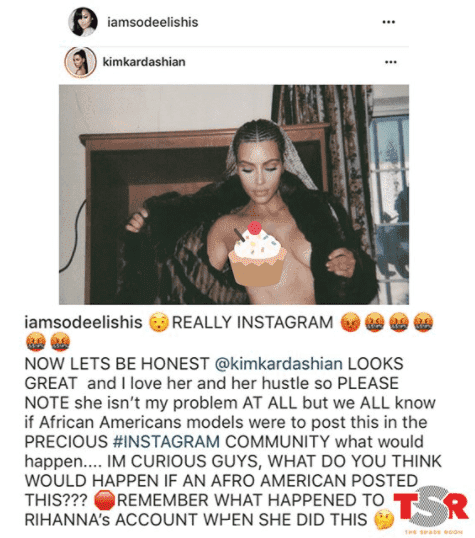Click the last cursing emoji on the first caption line
This screenshot has height=538, width=475.
click(423, 323)
